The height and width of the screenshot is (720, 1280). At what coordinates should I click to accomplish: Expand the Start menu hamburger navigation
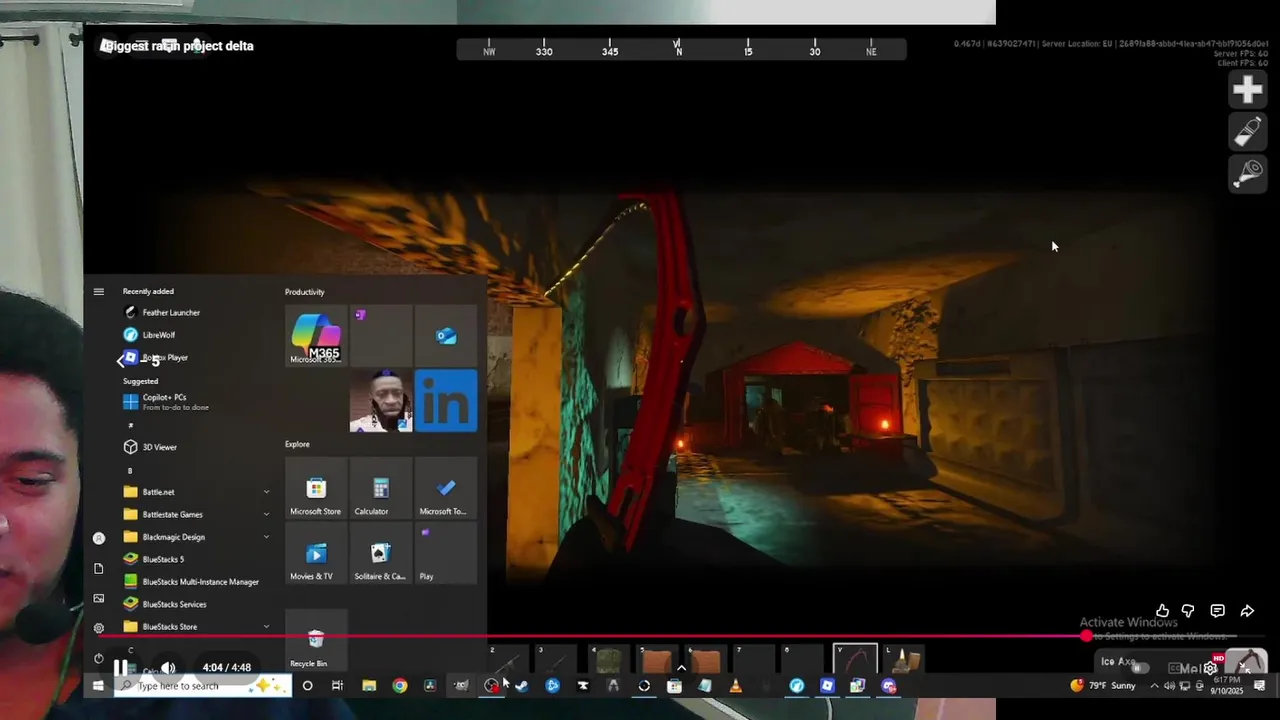pos(98,292)
